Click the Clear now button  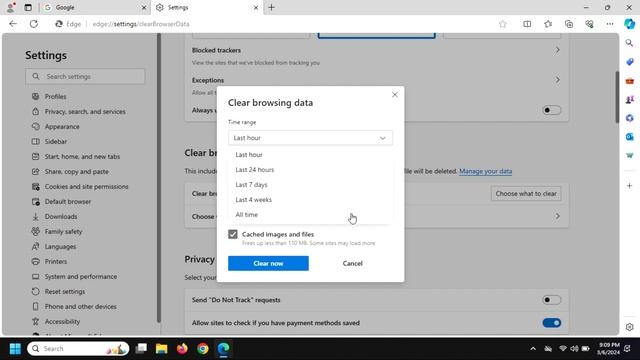point(268,263)
